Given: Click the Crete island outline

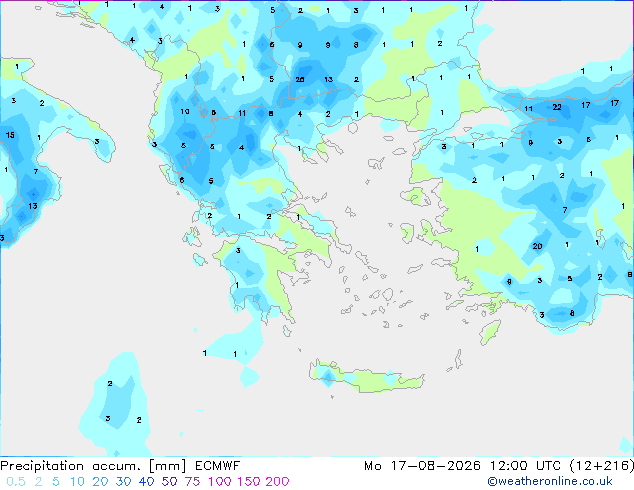Looking at the screenshot, I should [x=367, y=377].
